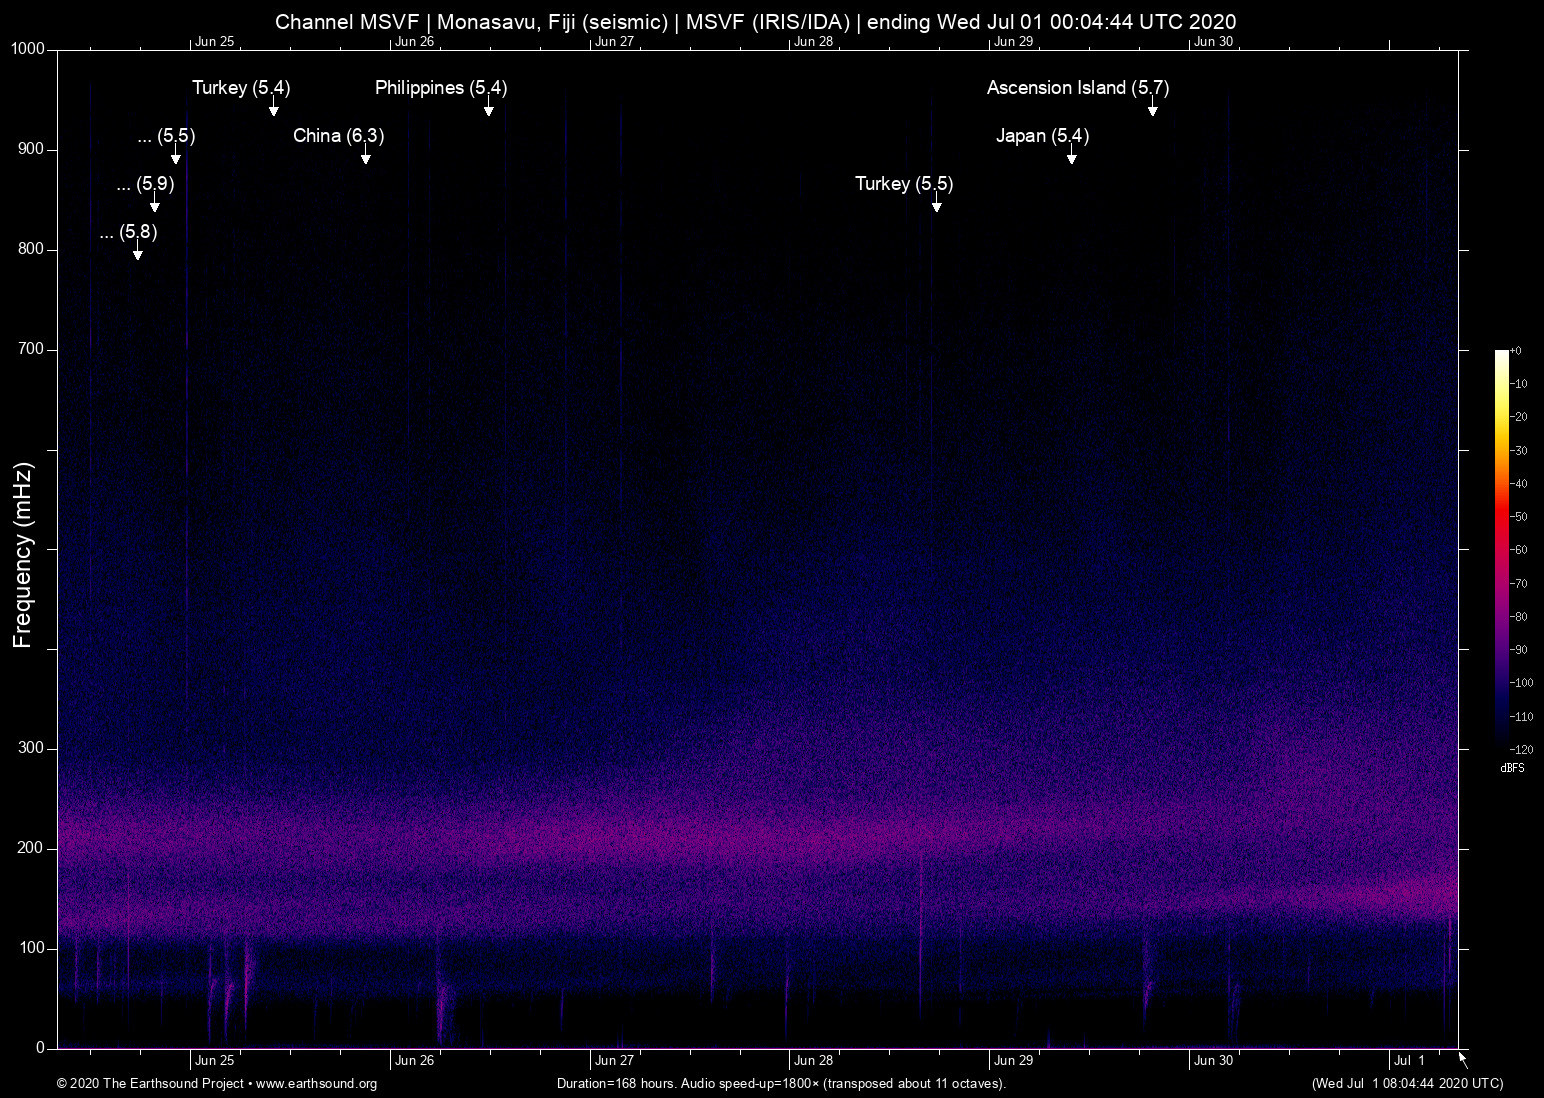
Task: Select the (5.5) earthquake label
Action: coord(165,136)
